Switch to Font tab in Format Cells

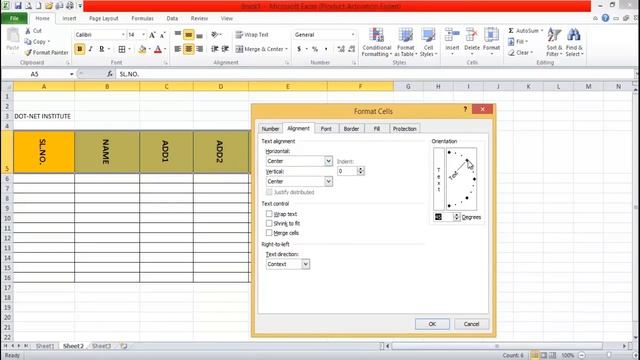coord(326,129)
